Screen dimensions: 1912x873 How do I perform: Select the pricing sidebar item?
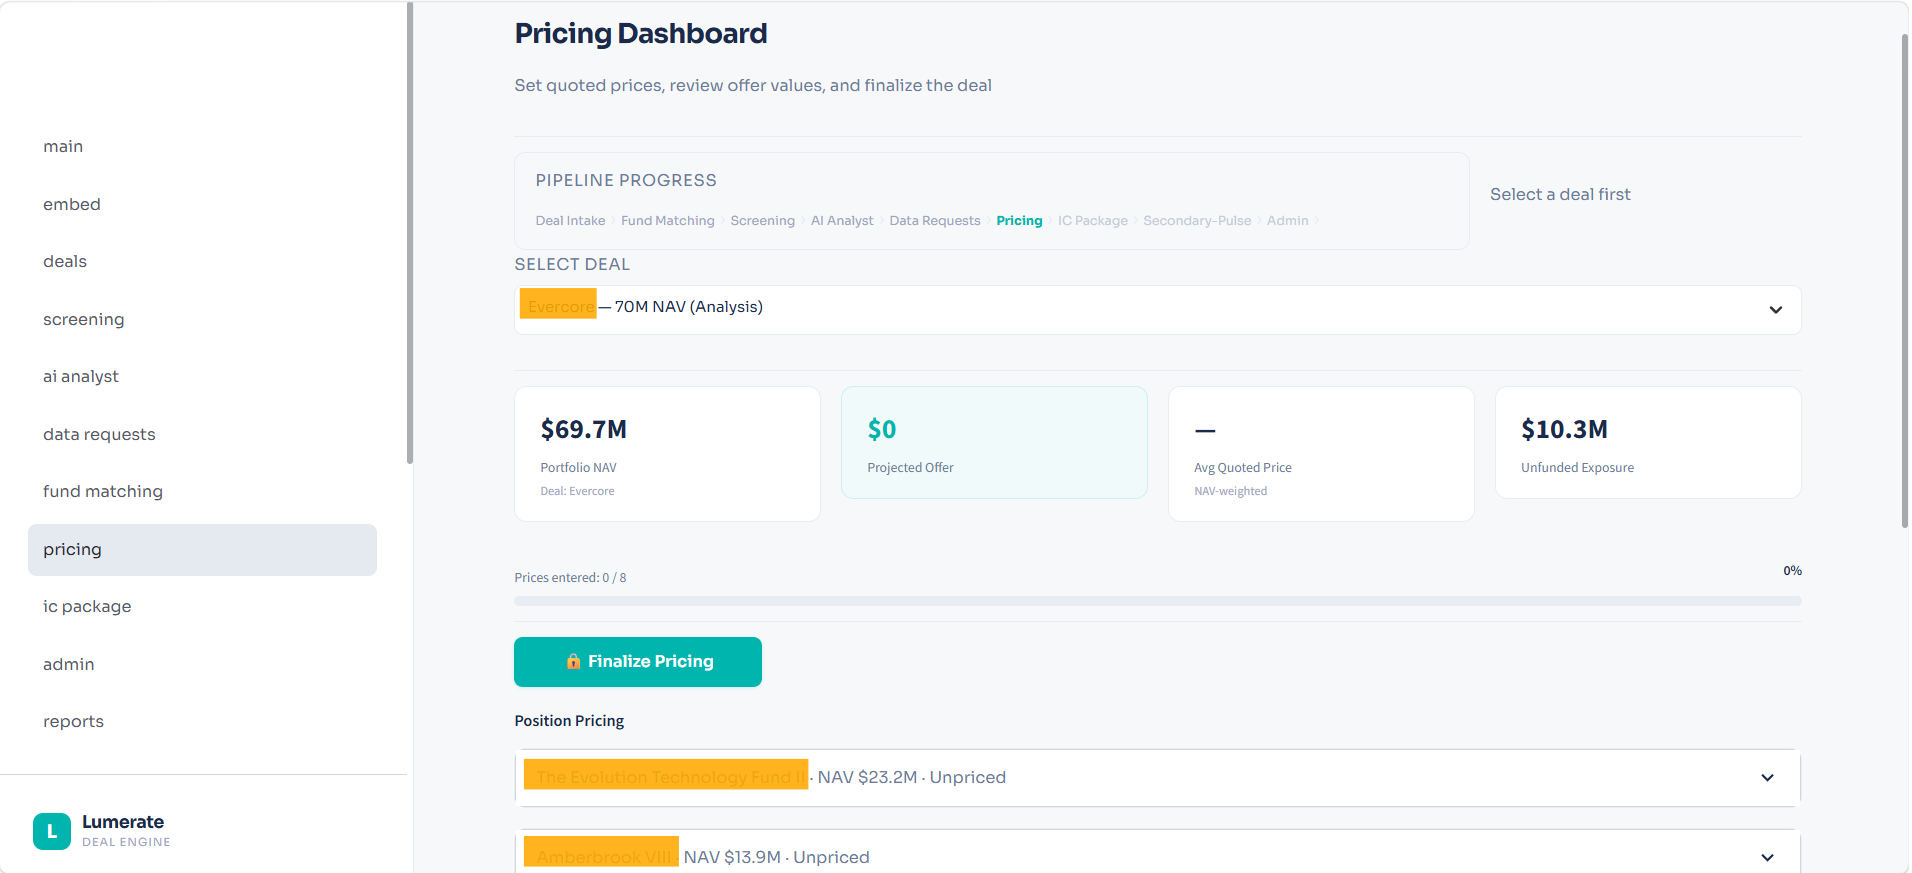202,550
